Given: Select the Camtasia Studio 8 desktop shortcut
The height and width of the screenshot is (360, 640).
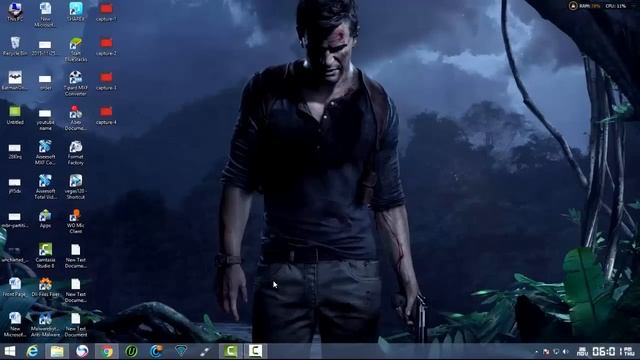Looking at the screenshot, I should pyautogui.click(x=45, y=256).
